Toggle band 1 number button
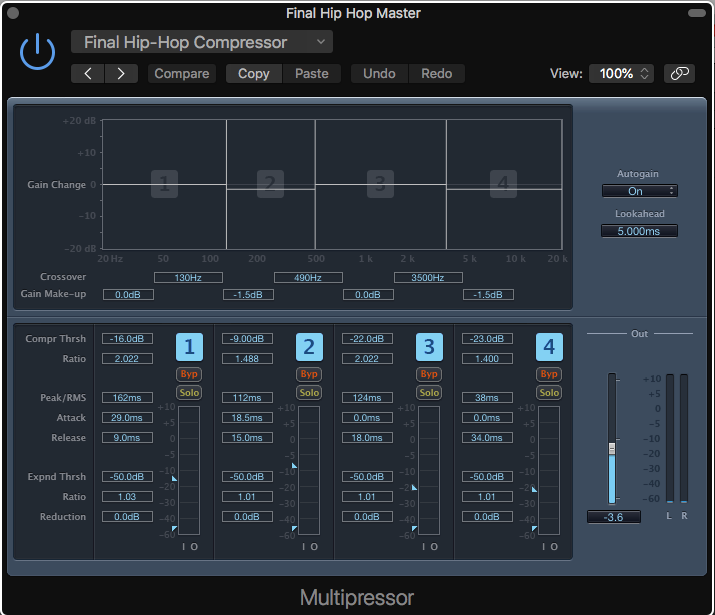Screen dimensions: 715x615 tap(190, 347)
